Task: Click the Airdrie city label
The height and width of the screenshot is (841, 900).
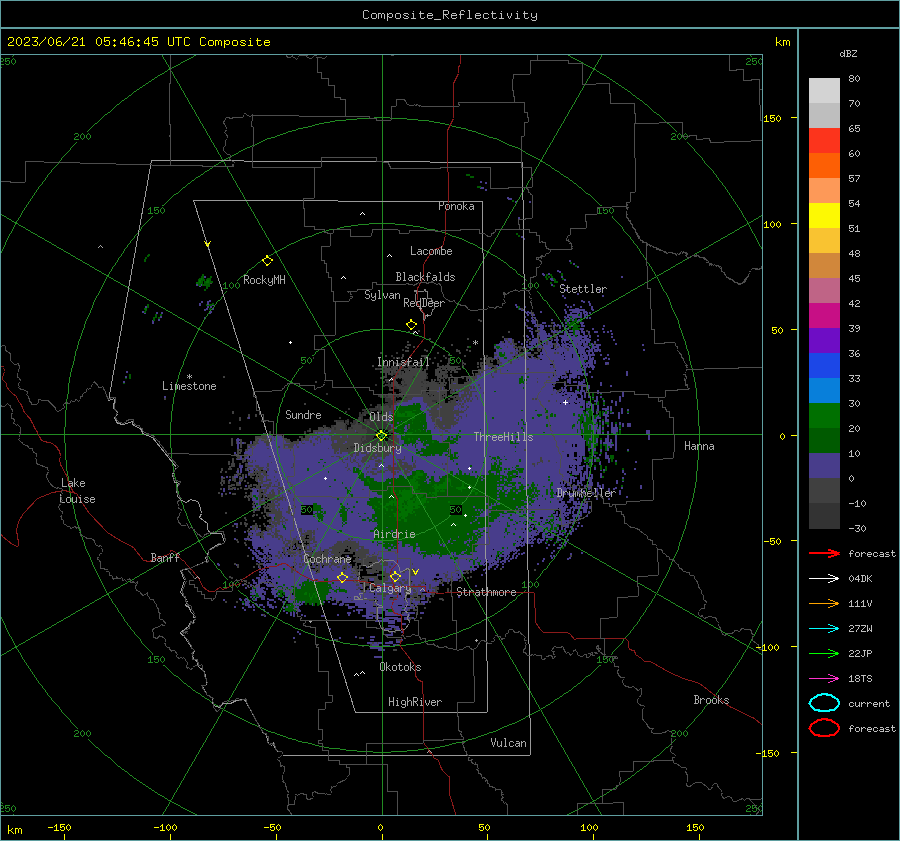Action: point(394,534)
